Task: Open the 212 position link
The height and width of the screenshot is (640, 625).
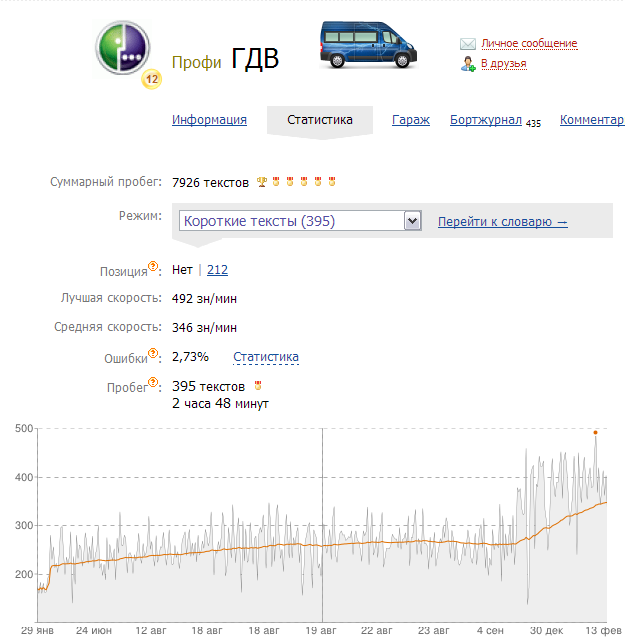Action: pos(217,270)
